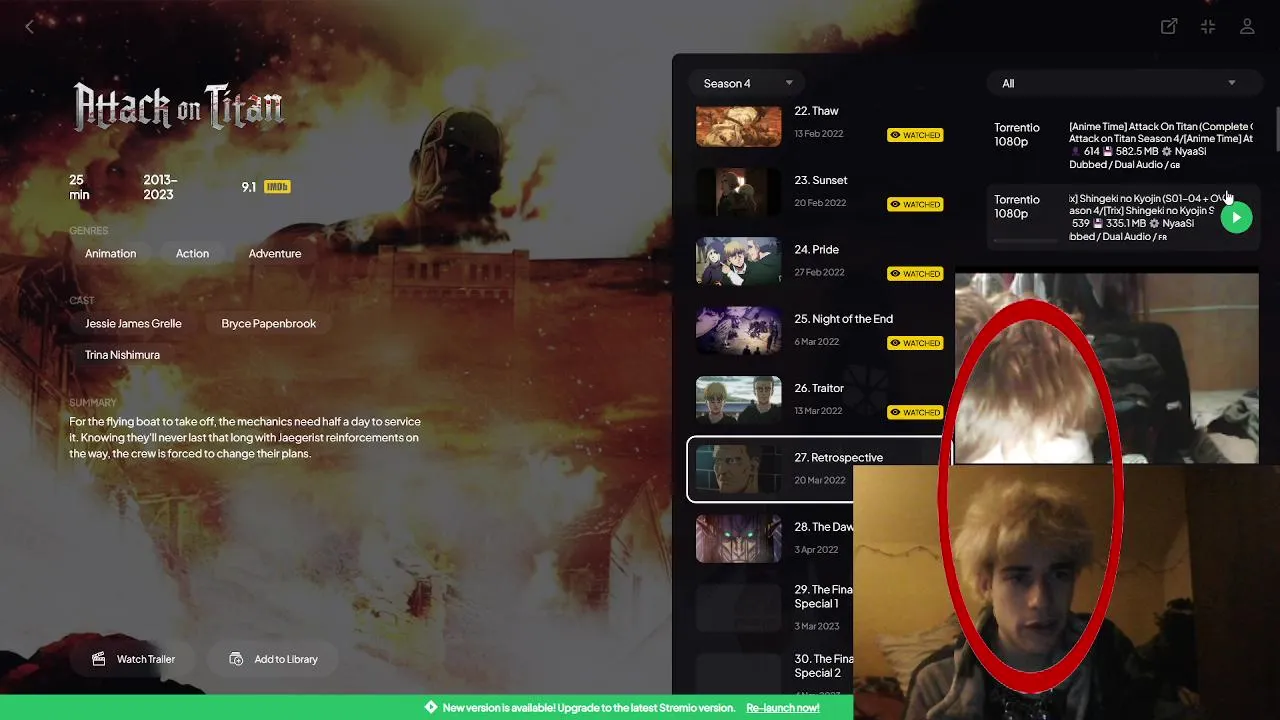Open cast member Trina Nishimura
This screenshot has width=1280, height=720.
[x=122, y=354]
